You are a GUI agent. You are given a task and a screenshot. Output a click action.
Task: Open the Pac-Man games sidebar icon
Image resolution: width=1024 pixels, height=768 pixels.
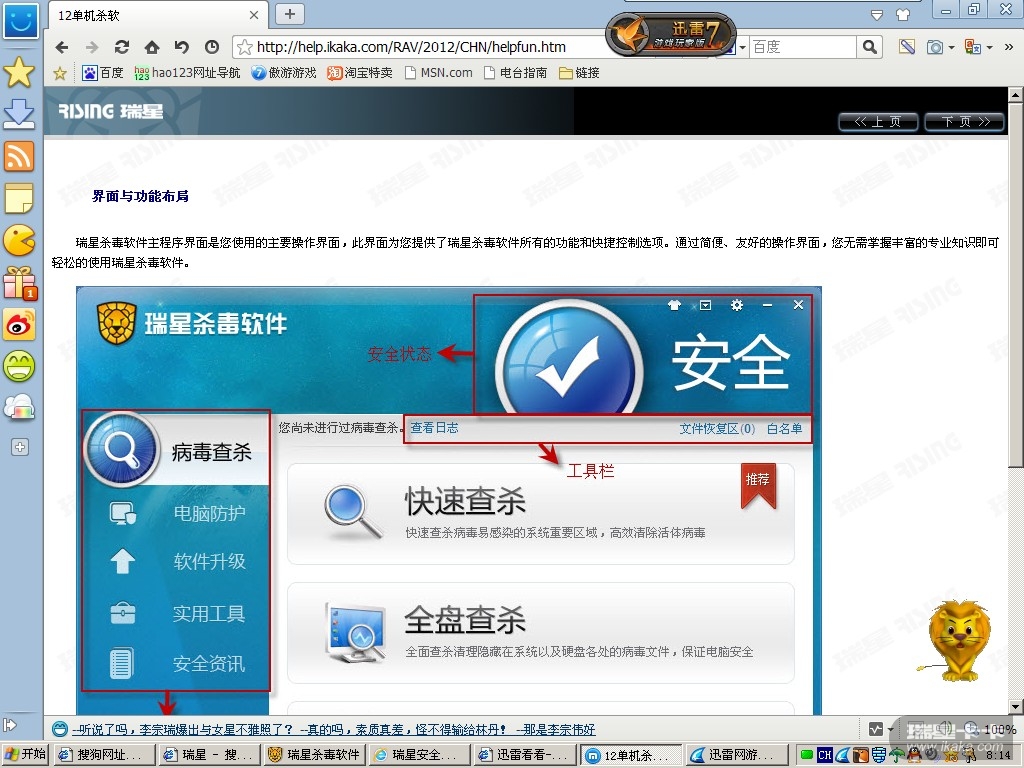click(19, 241)
